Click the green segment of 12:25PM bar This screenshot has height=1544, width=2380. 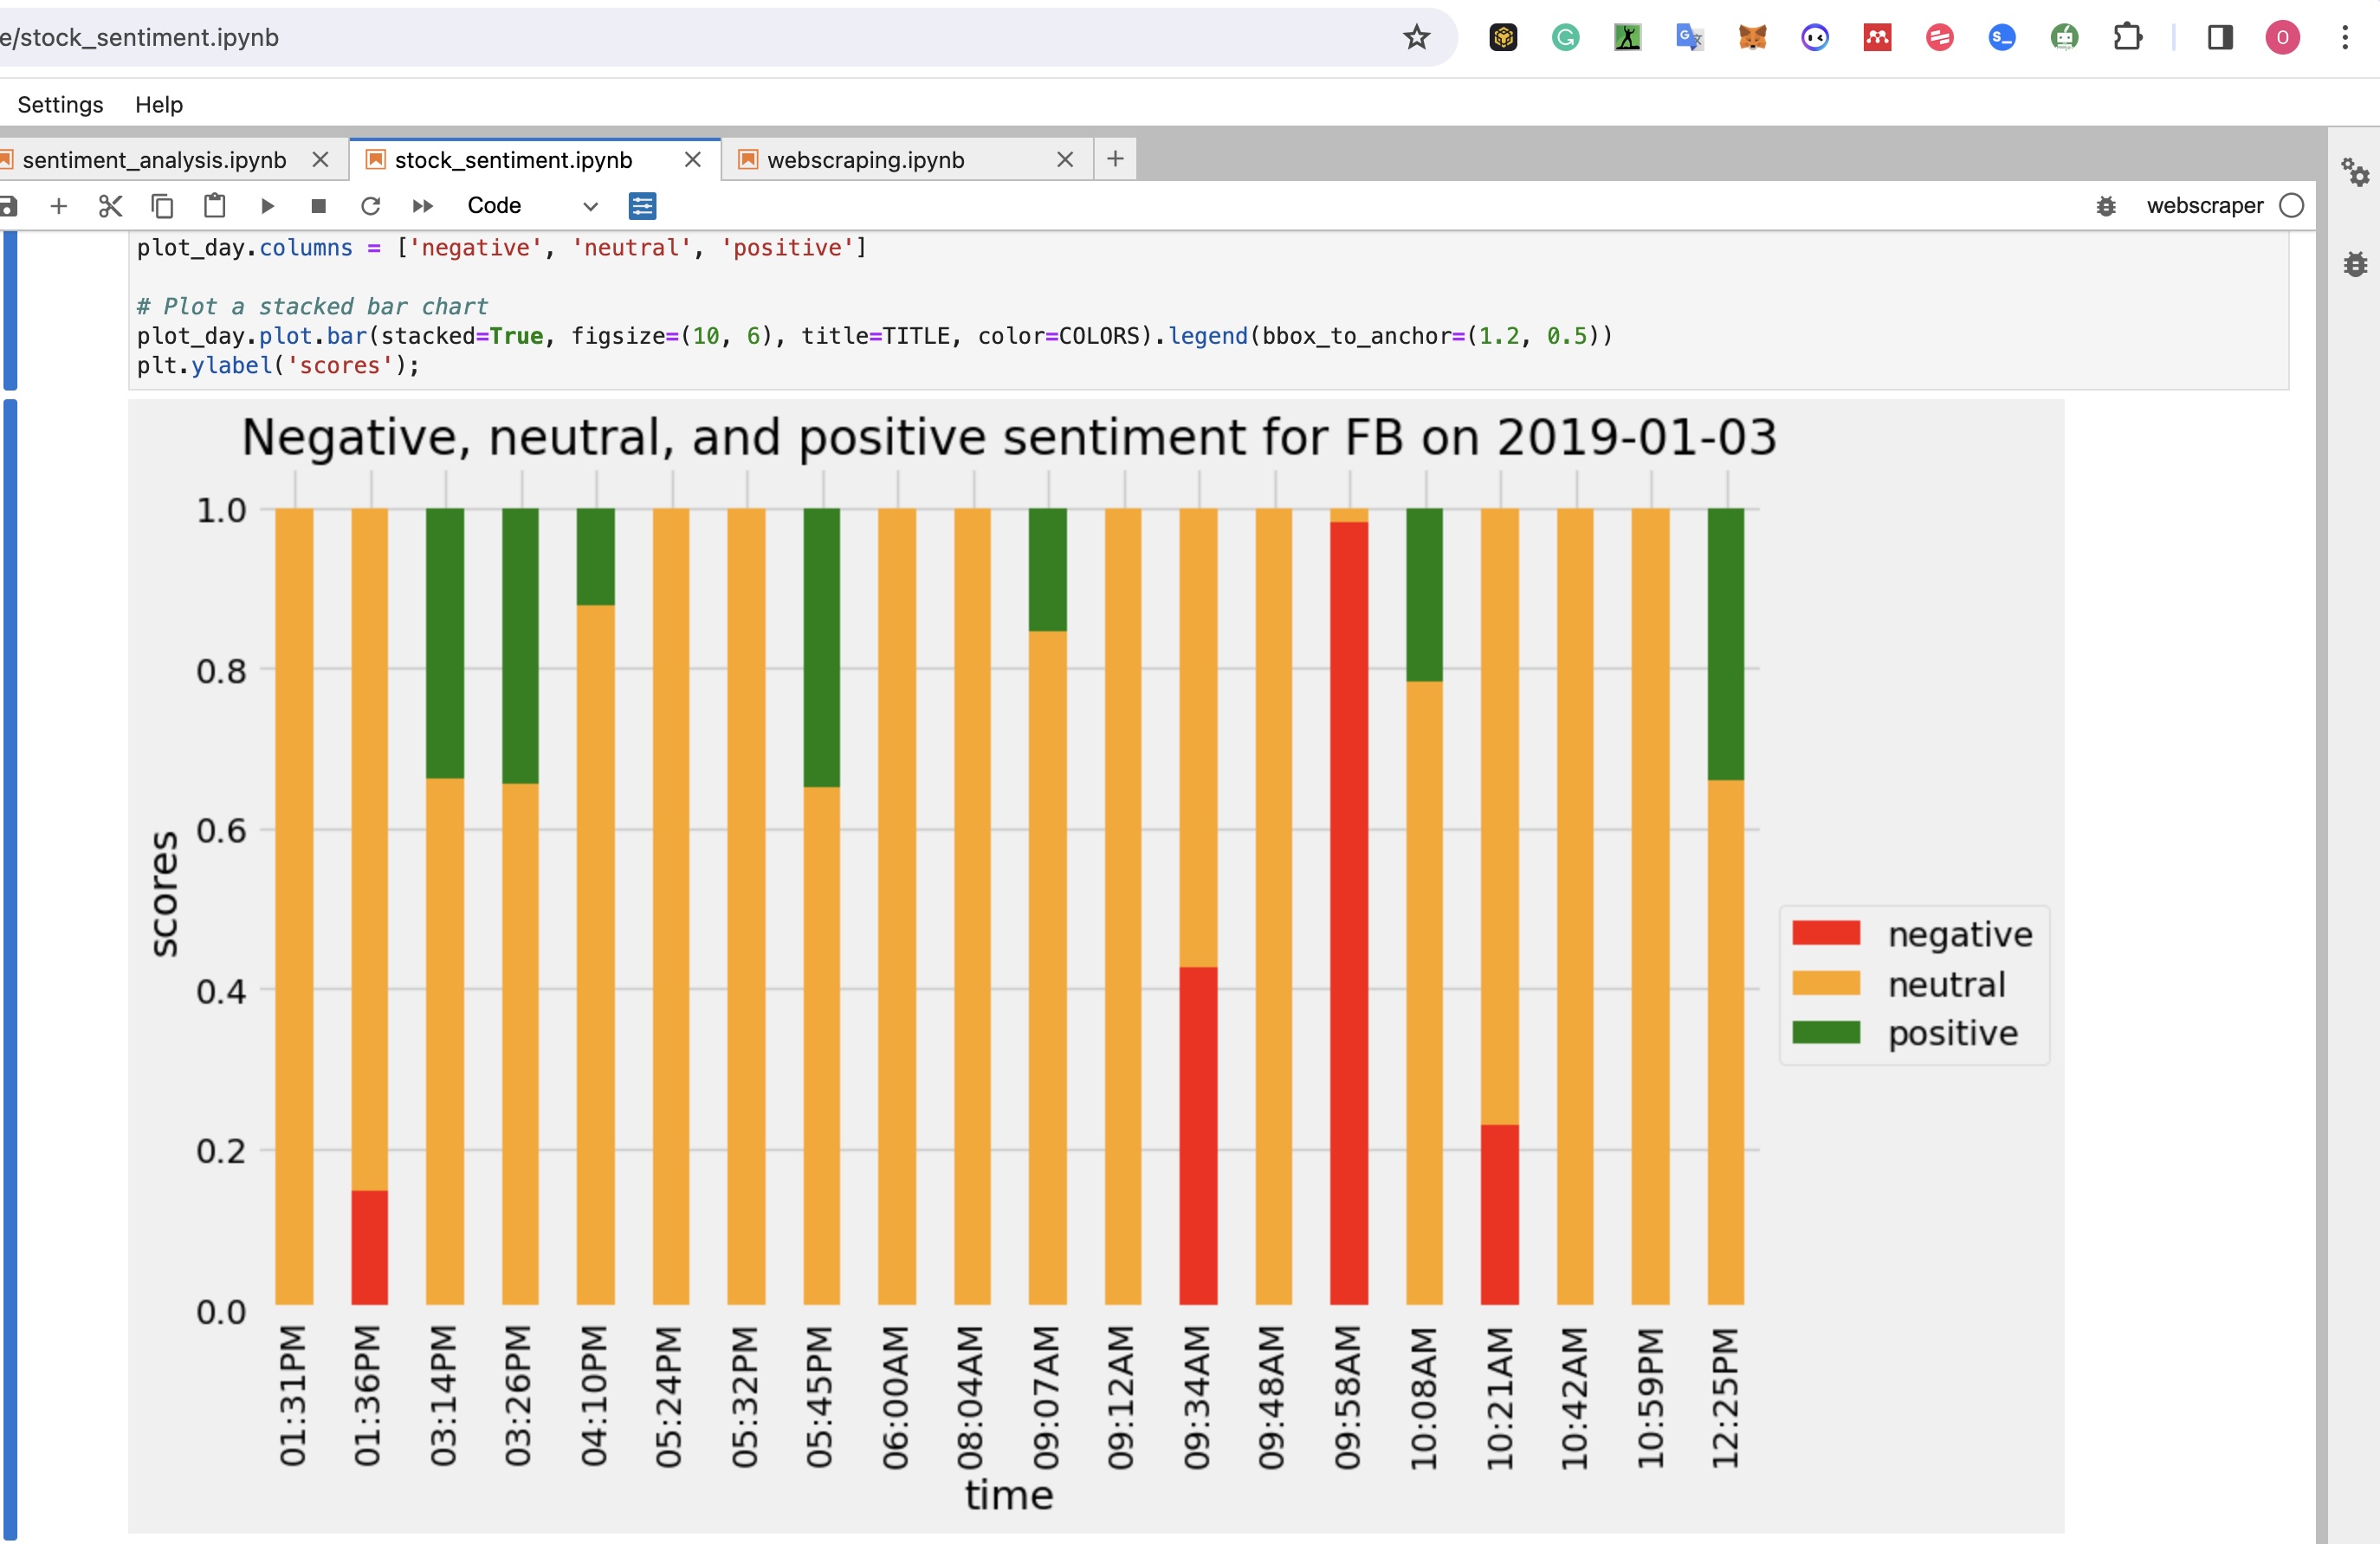coord(1726,644)
